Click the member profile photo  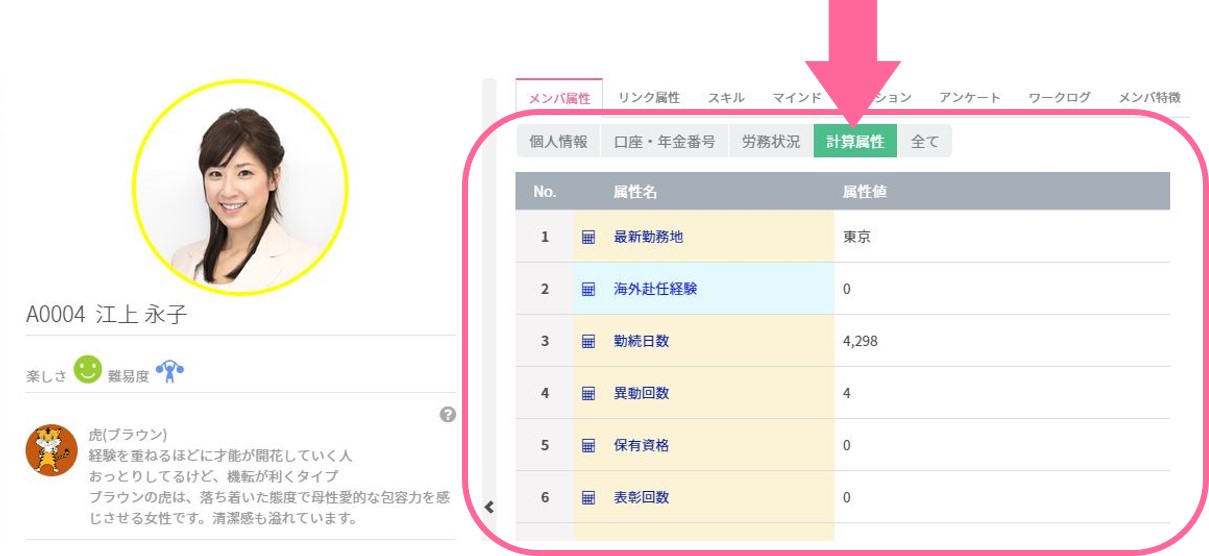point(240,188)
